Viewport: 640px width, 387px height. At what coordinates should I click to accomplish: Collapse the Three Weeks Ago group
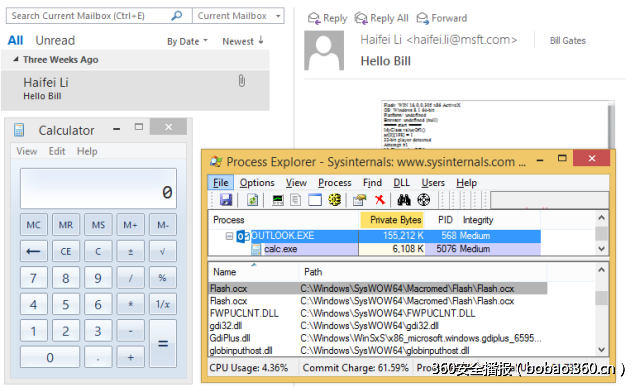click(16, 59)
